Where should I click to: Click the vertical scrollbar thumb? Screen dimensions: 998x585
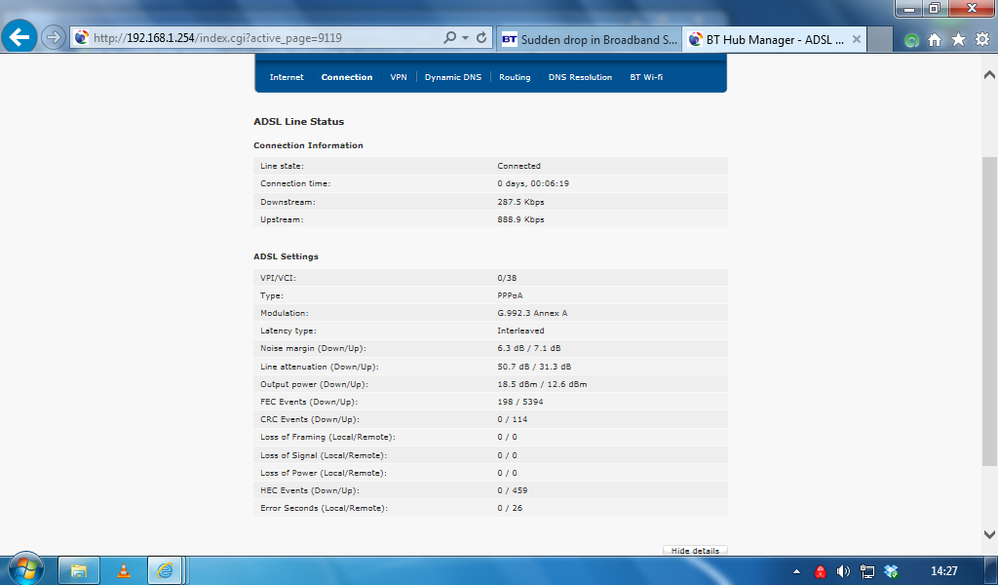click(x=989, y=311)
